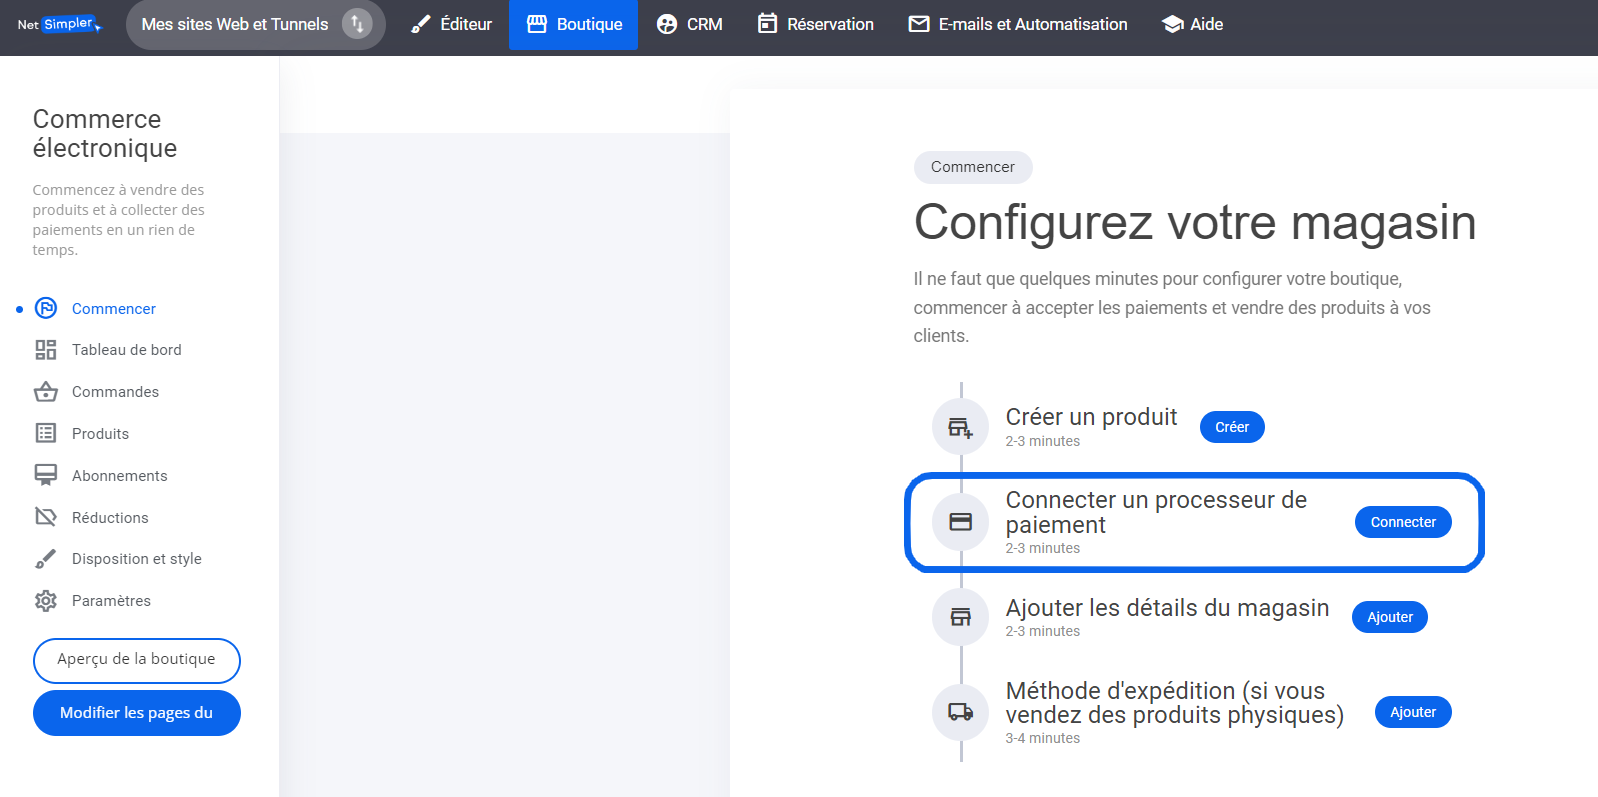Open the Réservation menu item
Viewport: 1598px width, 797px height.
point(815,24)
